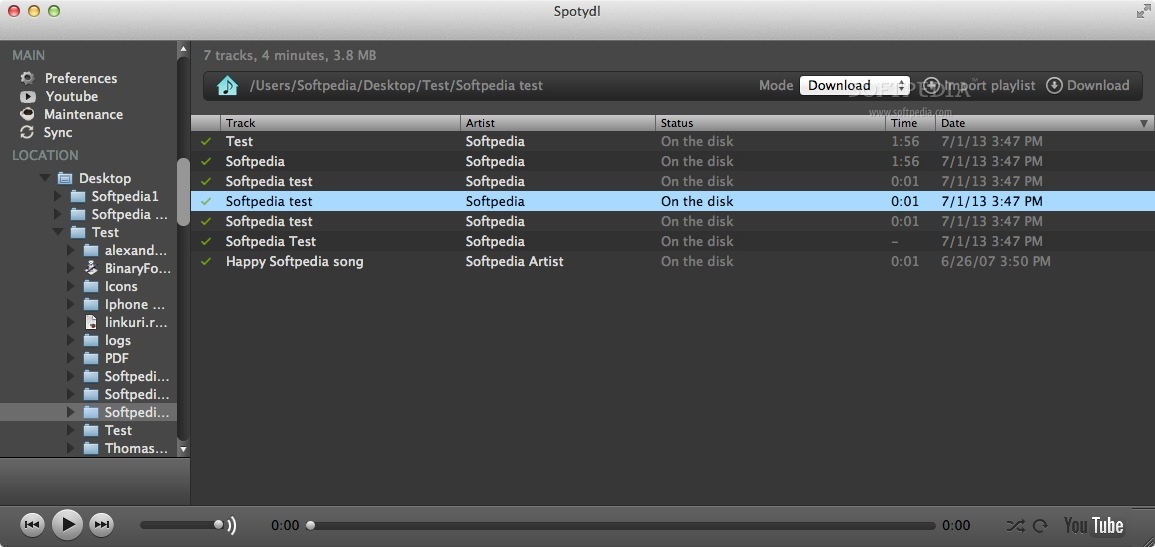Viewport: 1155px width, 547px height.
Task: Skip to previous track
Action: (32, 524)
